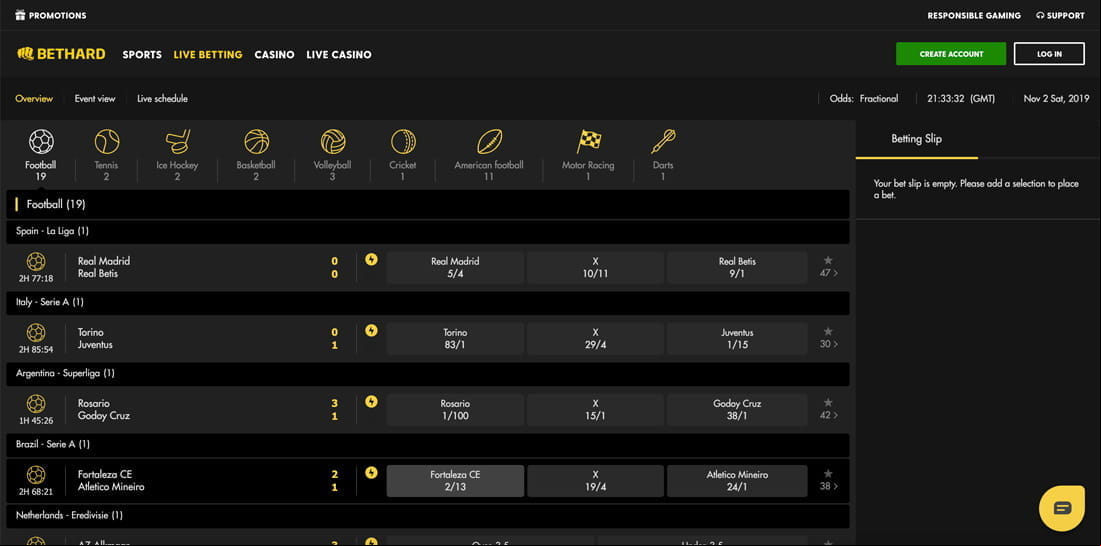Click football icon beside Torino match
1101x546 pixels.
[x=36, y=333]
